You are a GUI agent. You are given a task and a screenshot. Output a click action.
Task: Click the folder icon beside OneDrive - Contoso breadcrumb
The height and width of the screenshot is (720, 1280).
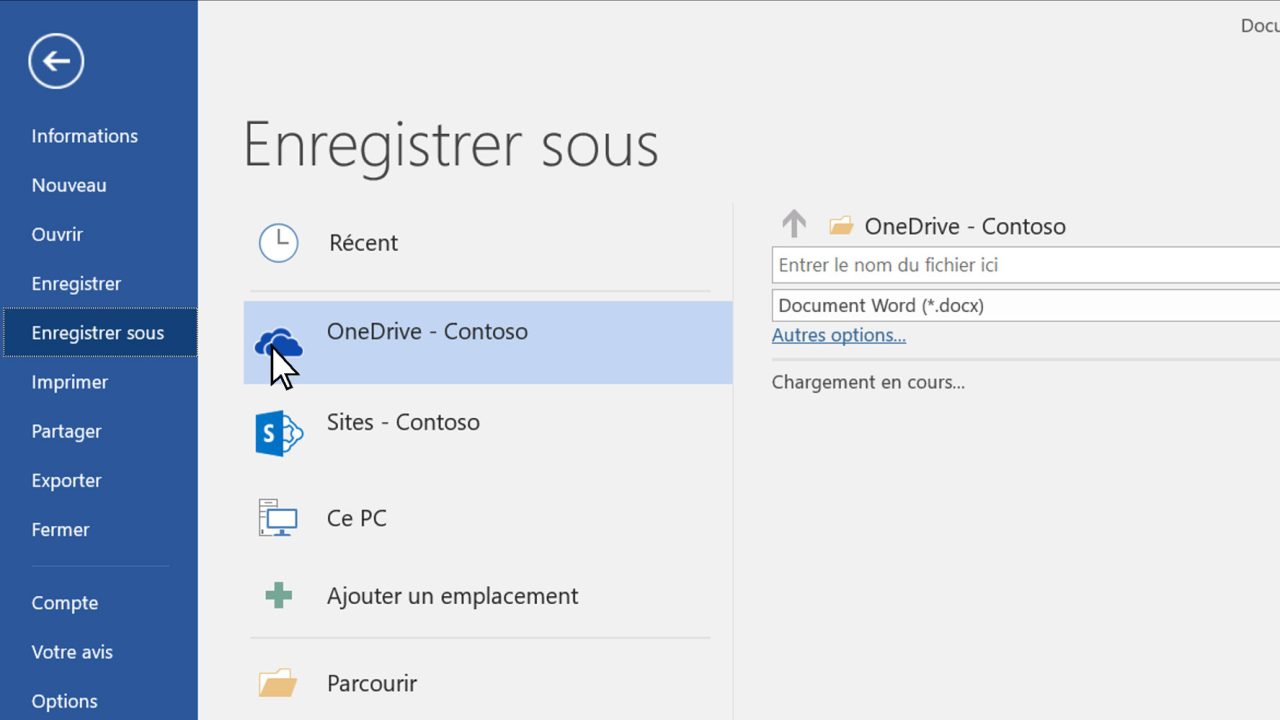click(x=840, y=225)
